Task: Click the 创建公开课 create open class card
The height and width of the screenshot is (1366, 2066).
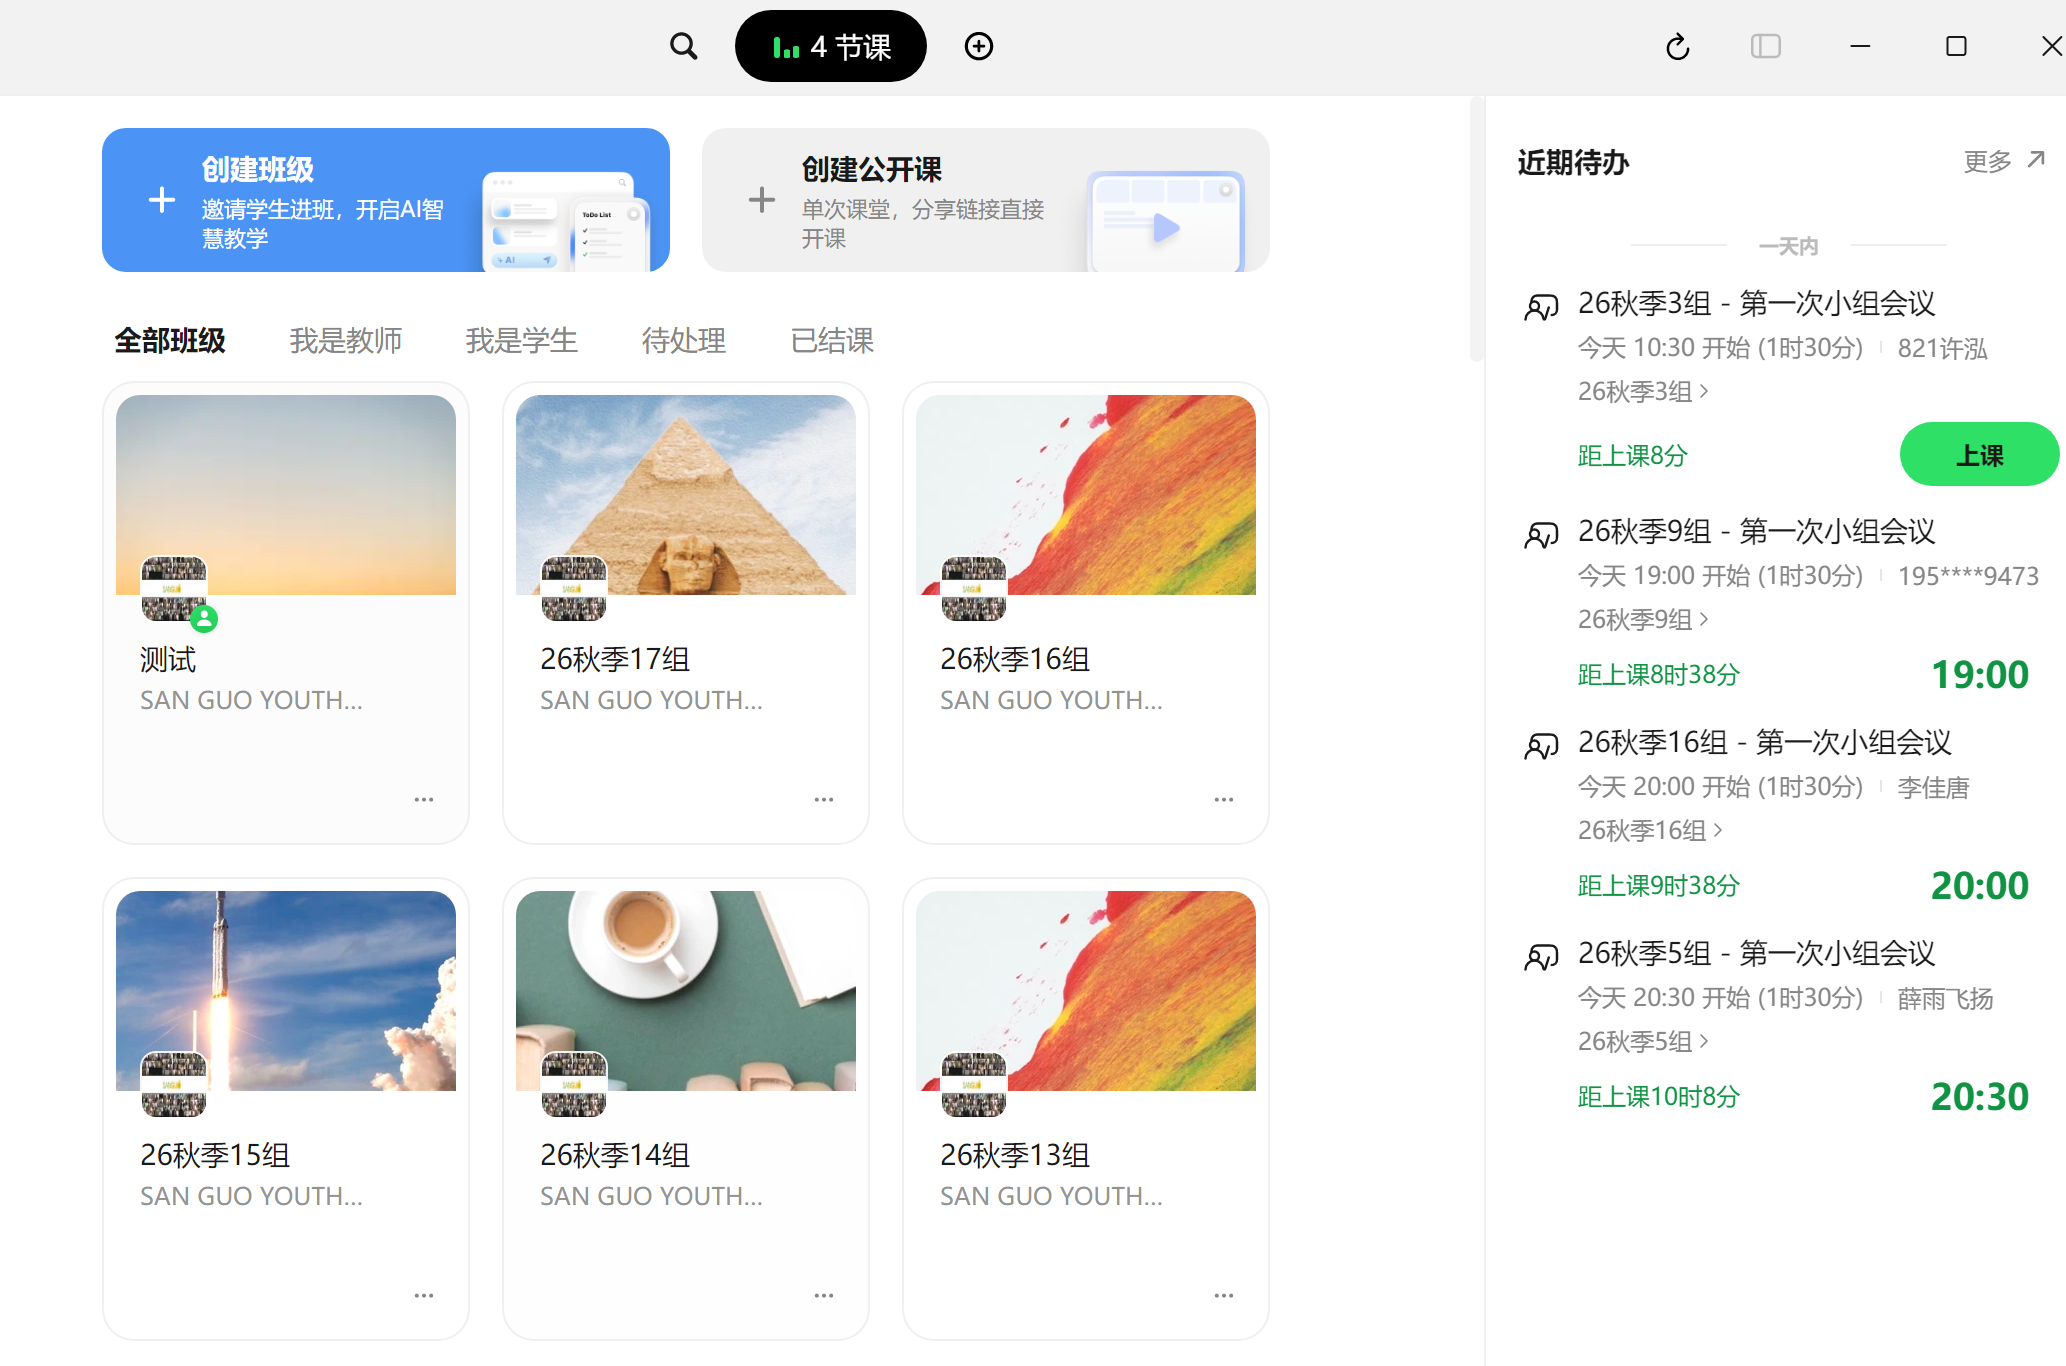Action: (x=985, y=200)
